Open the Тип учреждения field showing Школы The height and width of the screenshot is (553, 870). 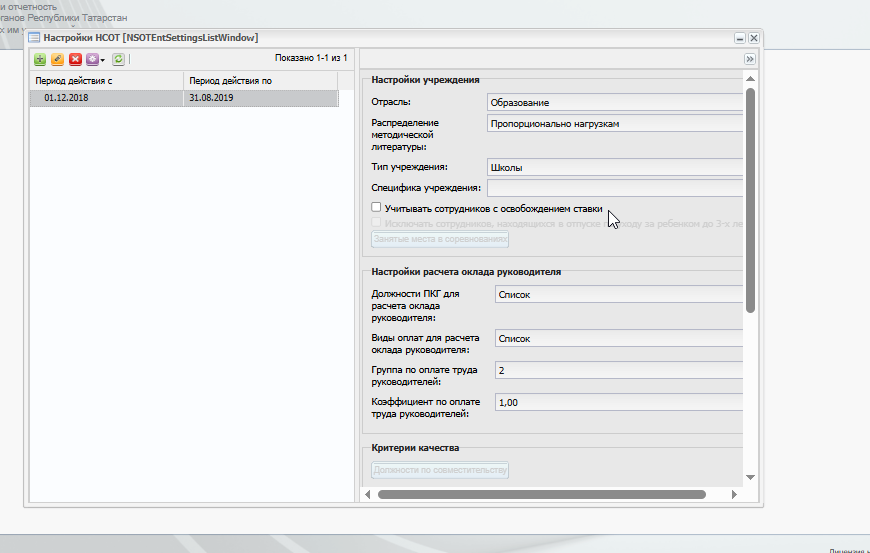615,168
